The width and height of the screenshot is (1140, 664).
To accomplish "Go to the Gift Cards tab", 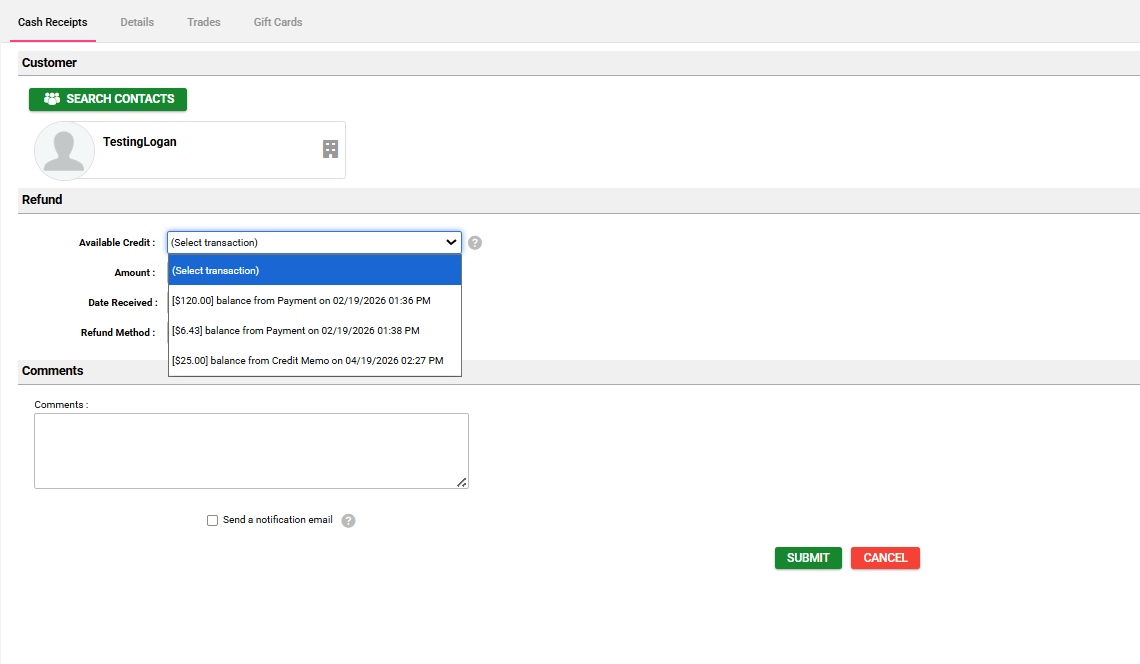I will [x=278, y=22].
